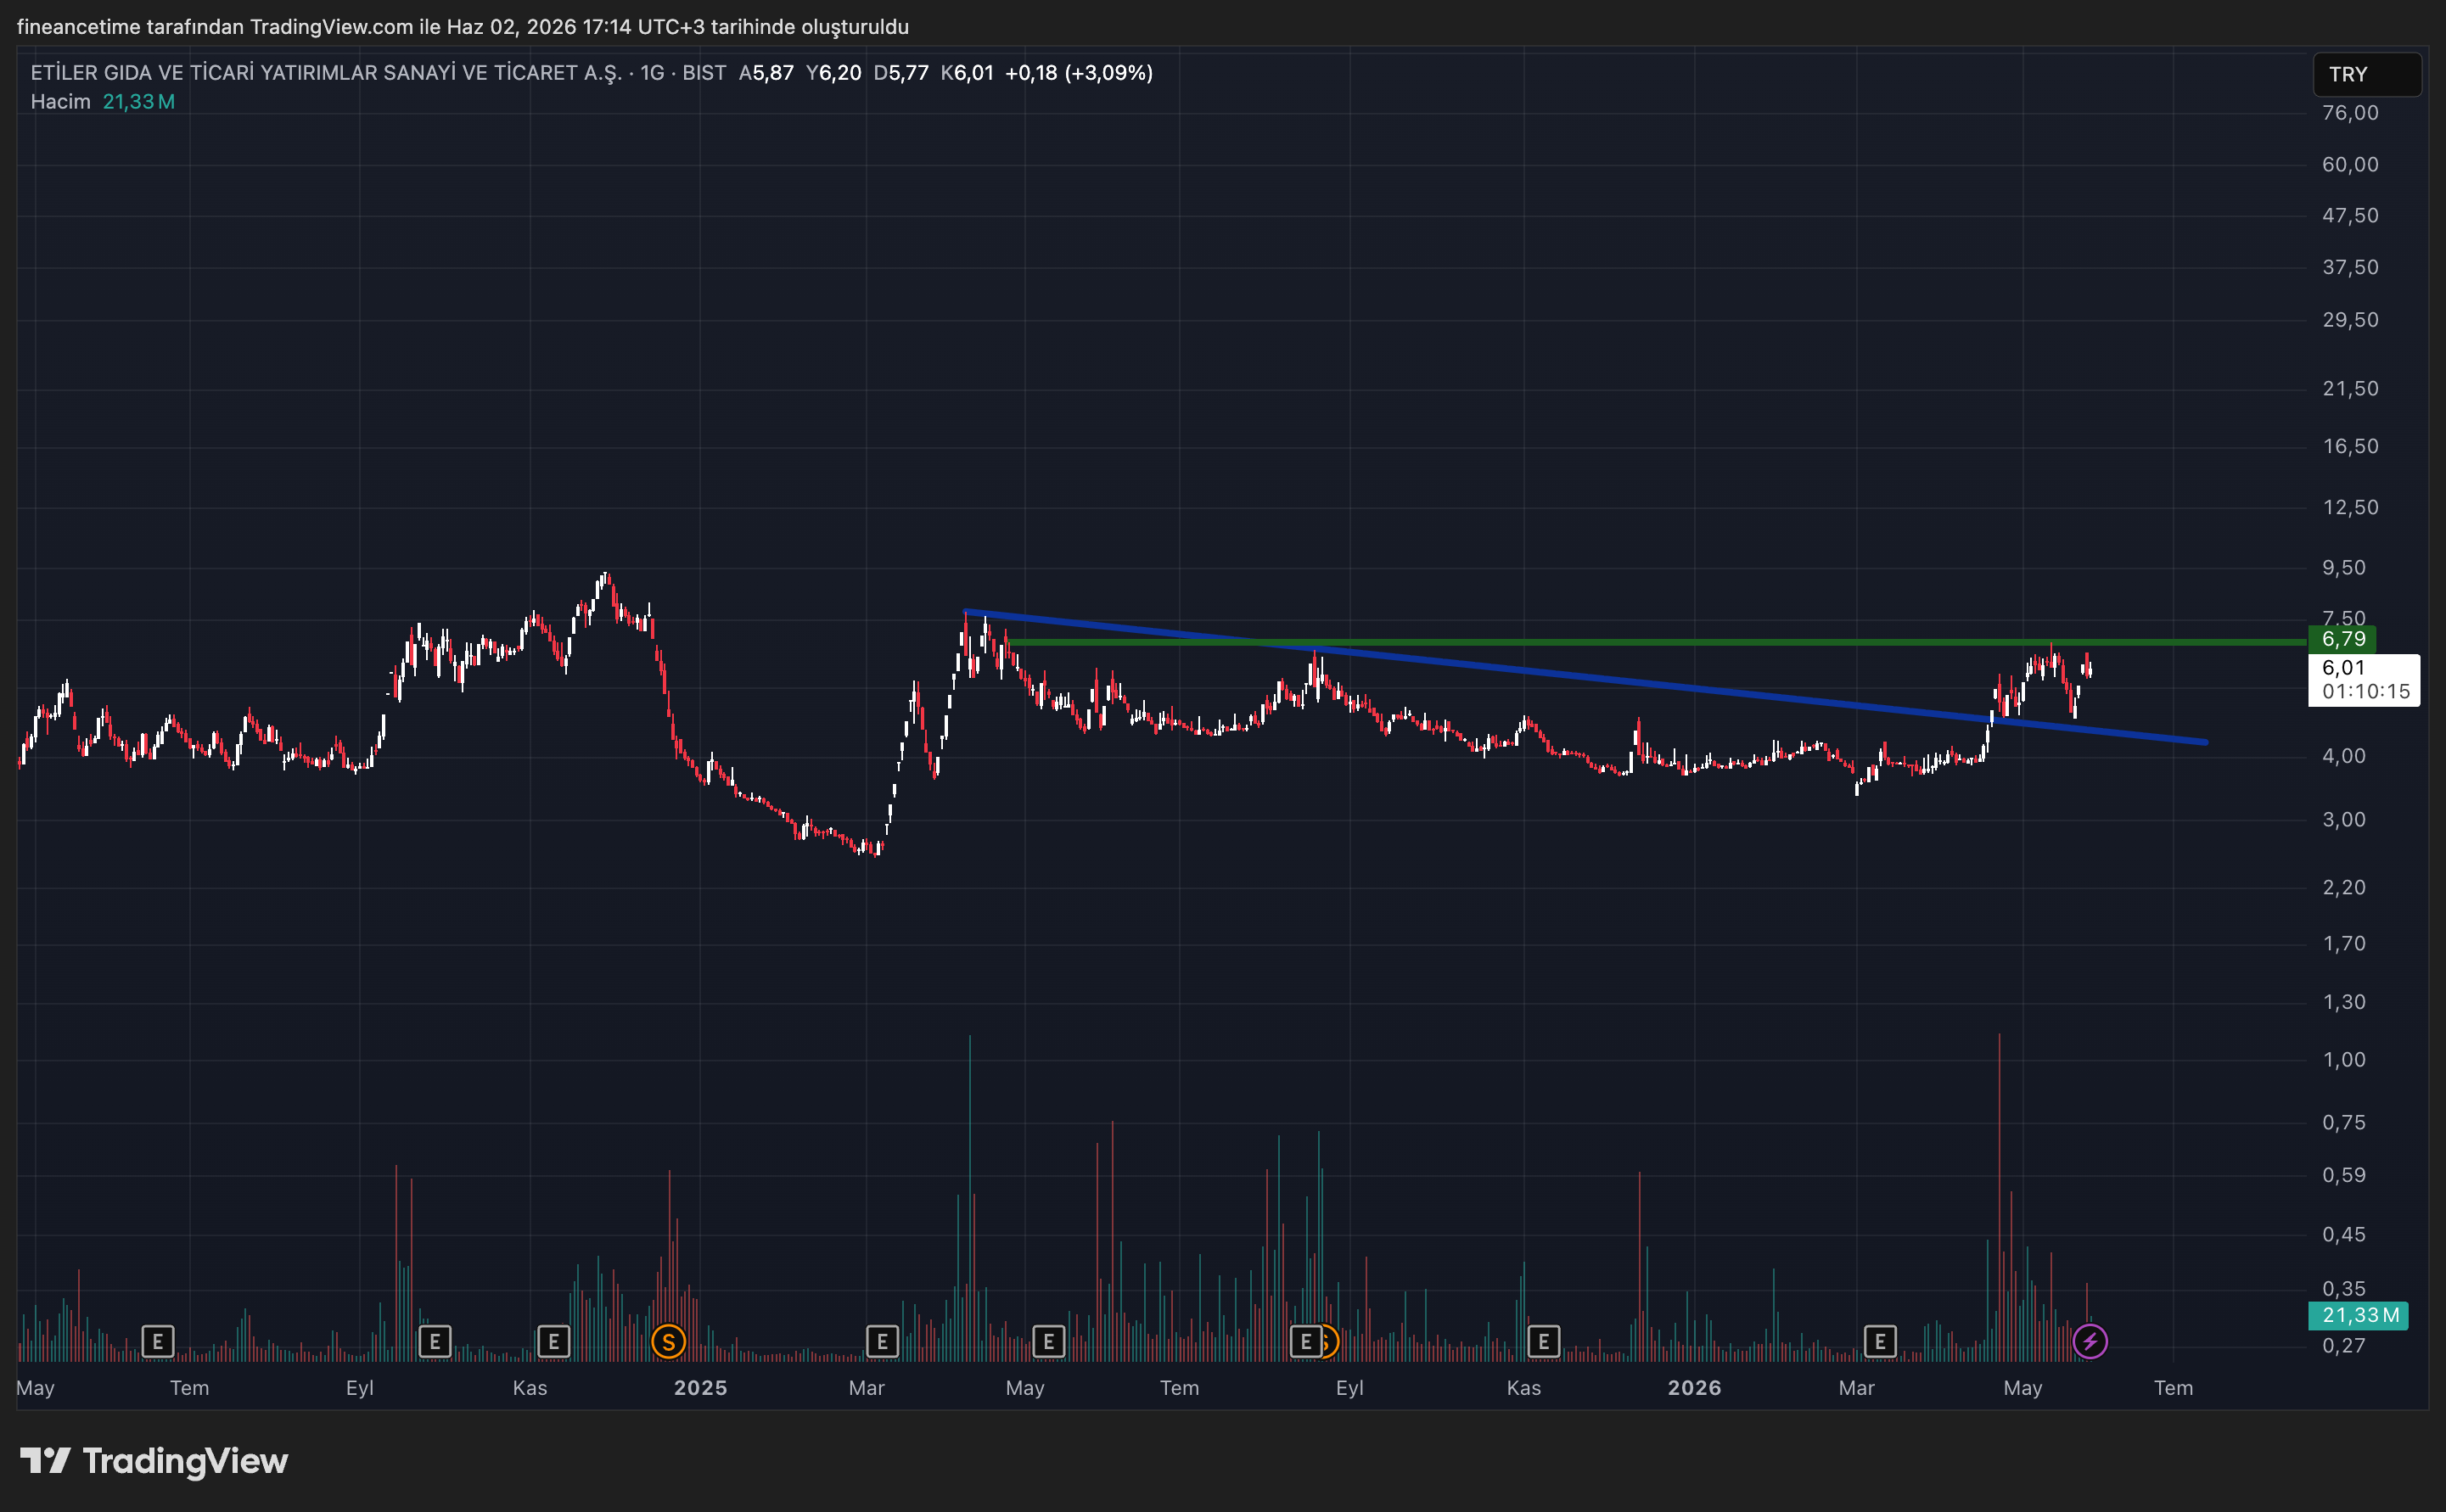Click the 2025 year label on time axis
2446x1512 pixels.
coord(700,1388)
